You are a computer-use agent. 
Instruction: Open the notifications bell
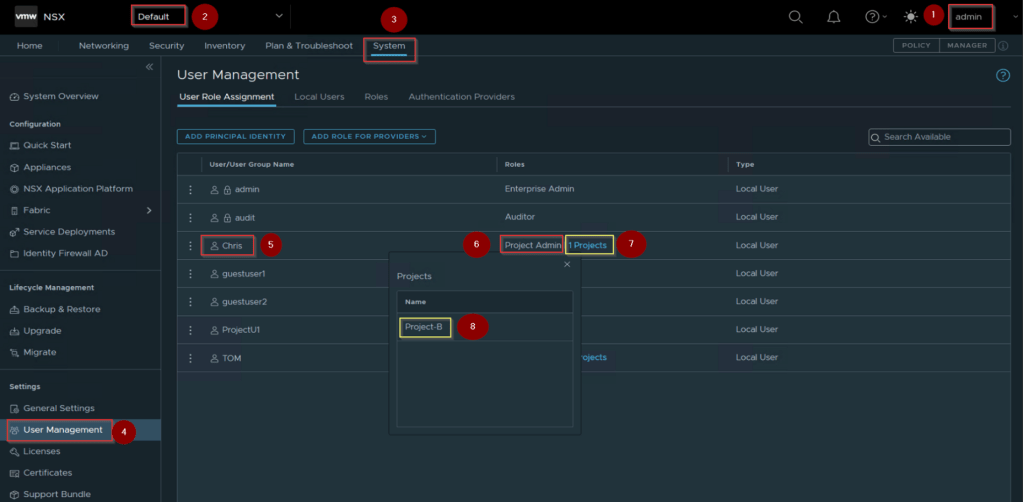[834, 17]
